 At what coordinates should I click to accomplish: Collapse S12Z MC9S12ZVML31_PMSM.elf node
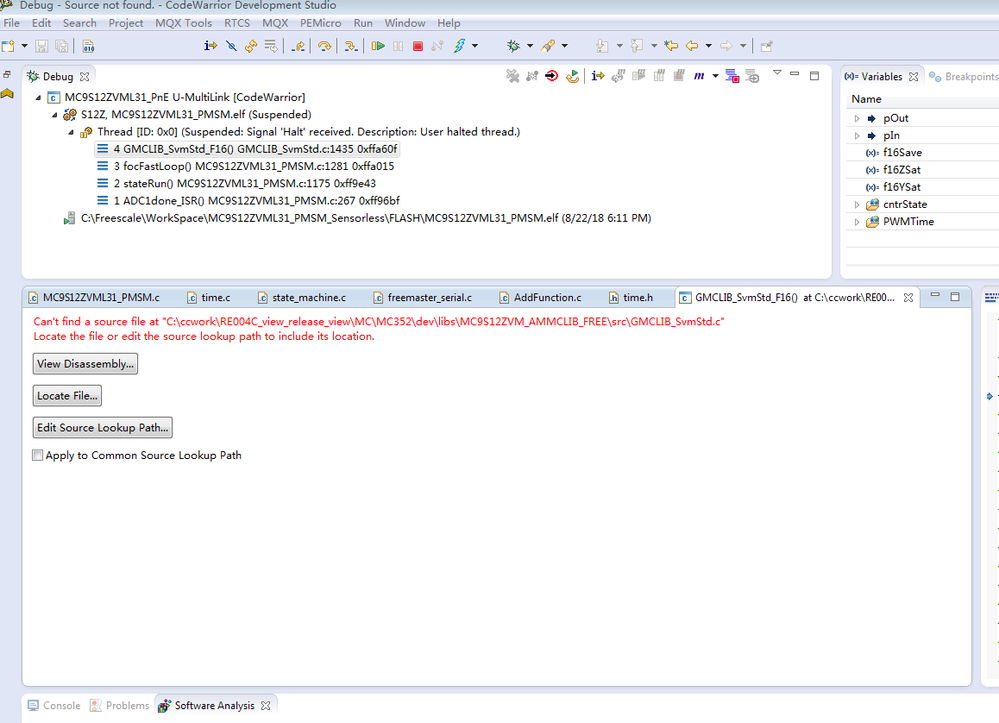pos(55,115)
